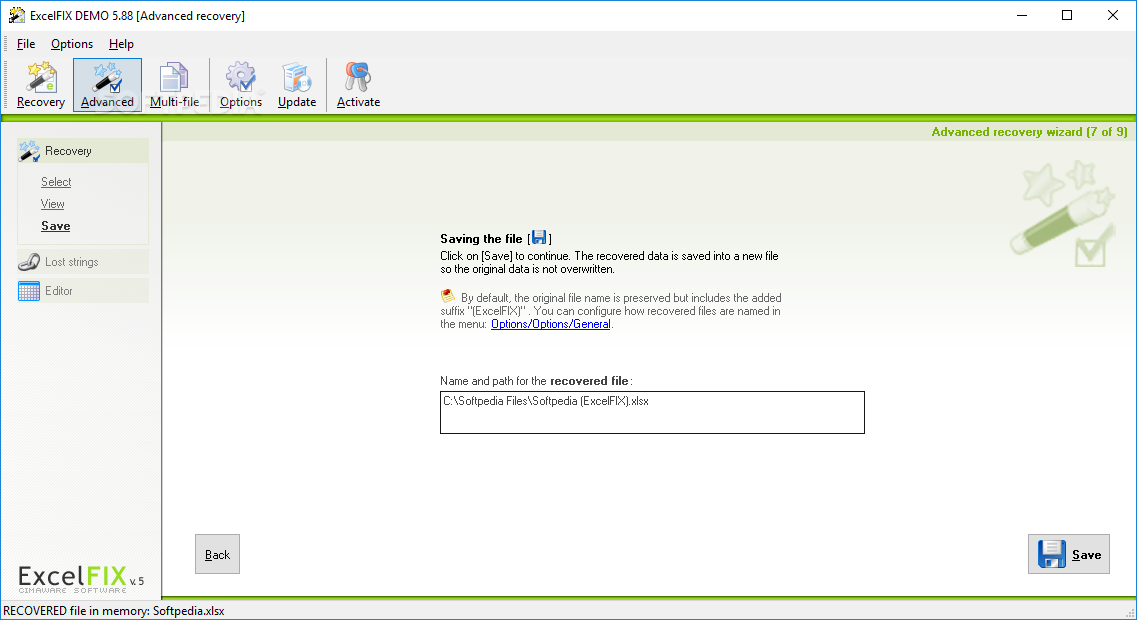Screen dimensions: 1137x620
Task: Click the recovered file path field
Action: [652, 413]
